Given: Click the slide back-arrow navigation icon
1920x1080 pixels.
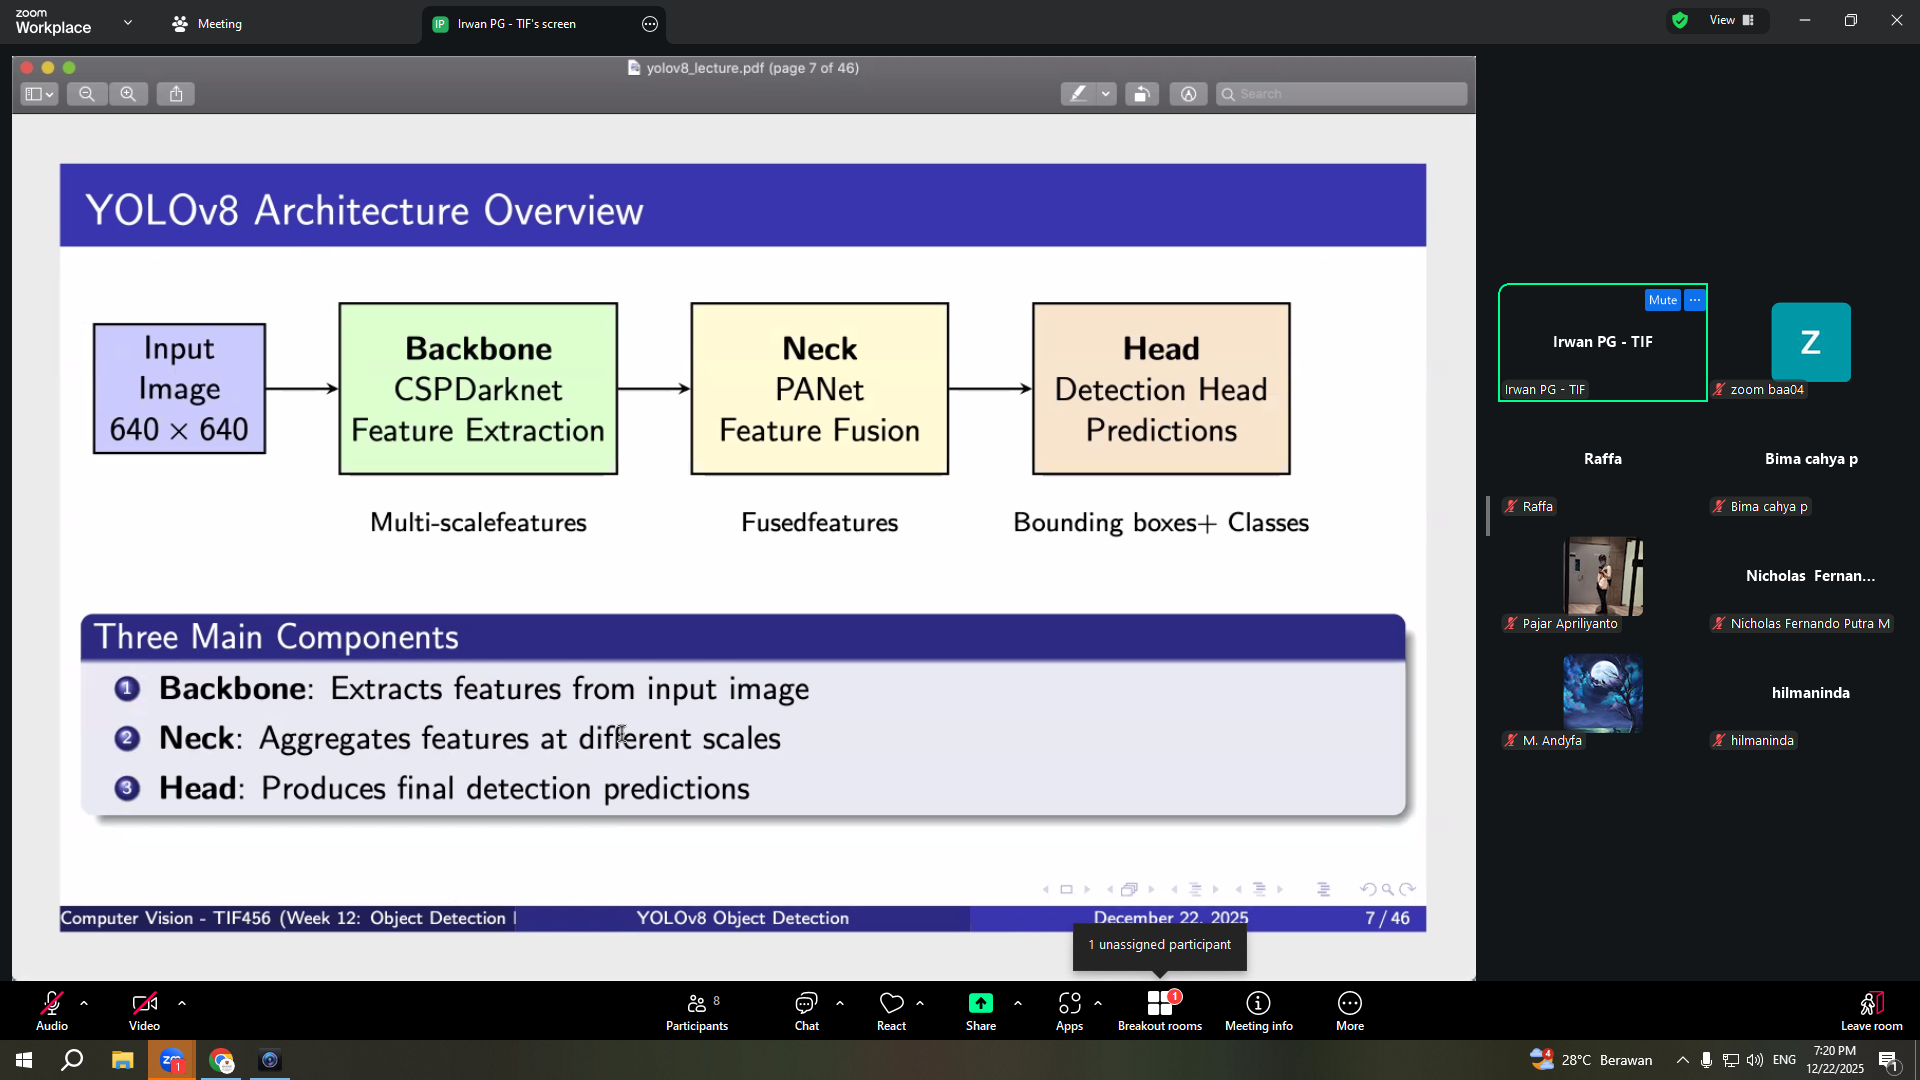Looking at the screenshot, I should 1368,889.
